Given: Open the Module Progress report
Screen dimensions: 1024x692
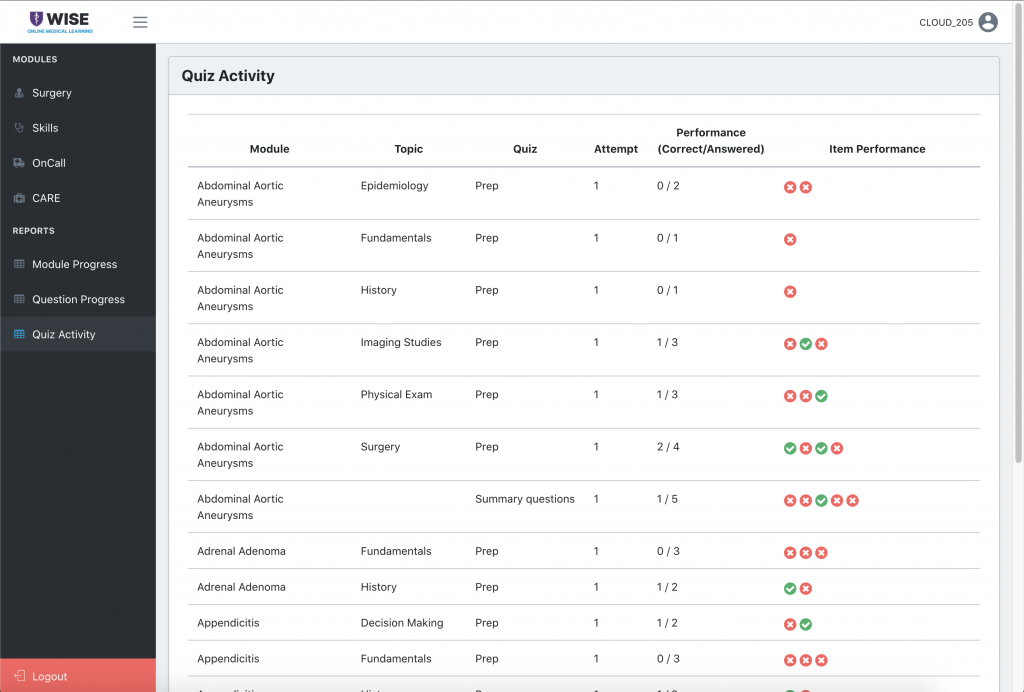Looking at the screenshot, I should click(x=74, y=264).
